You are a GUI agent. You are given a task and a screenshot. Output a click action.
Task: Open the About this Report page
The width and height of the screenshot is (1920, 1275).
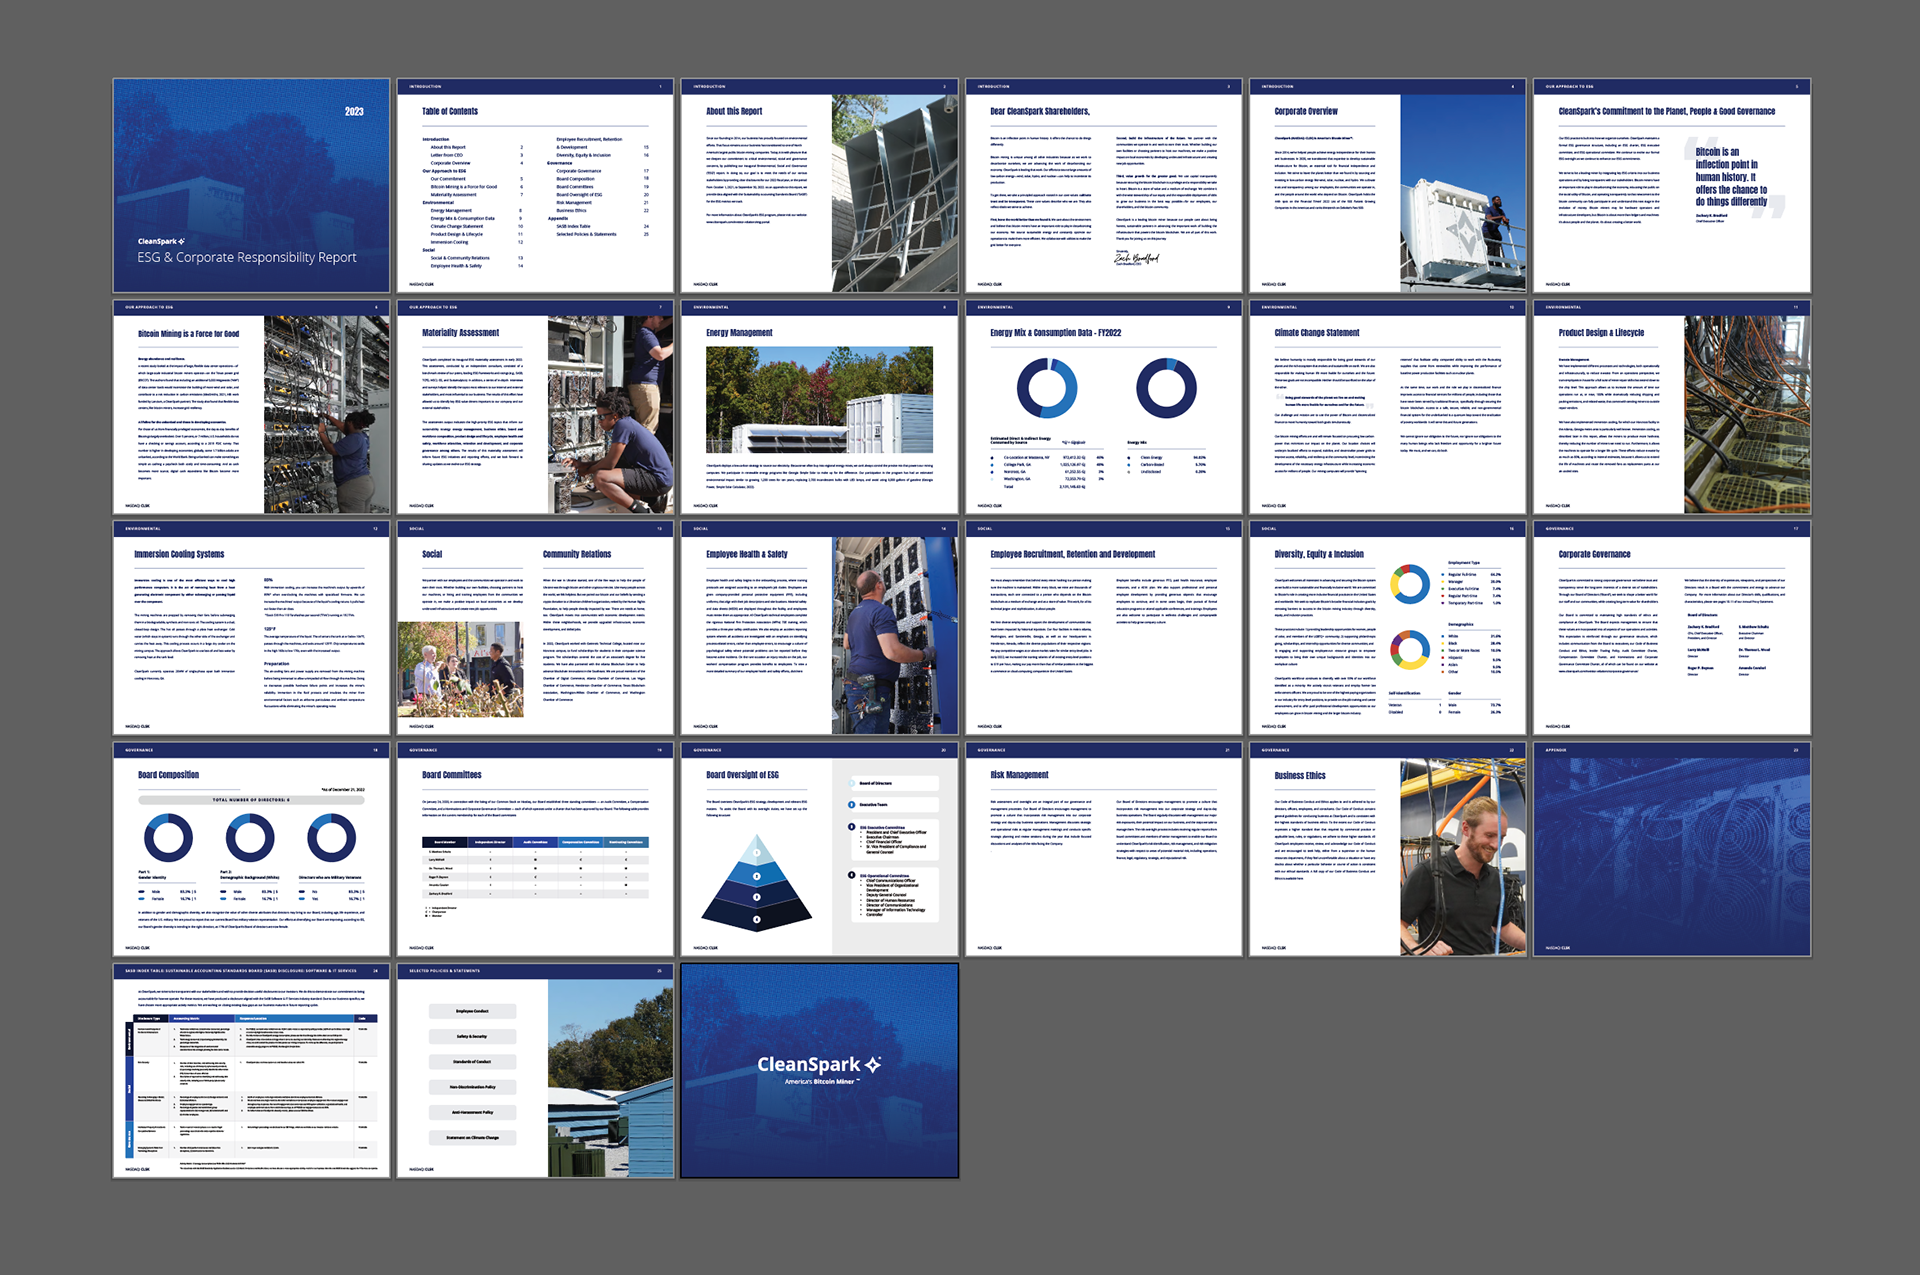(819, 186)
